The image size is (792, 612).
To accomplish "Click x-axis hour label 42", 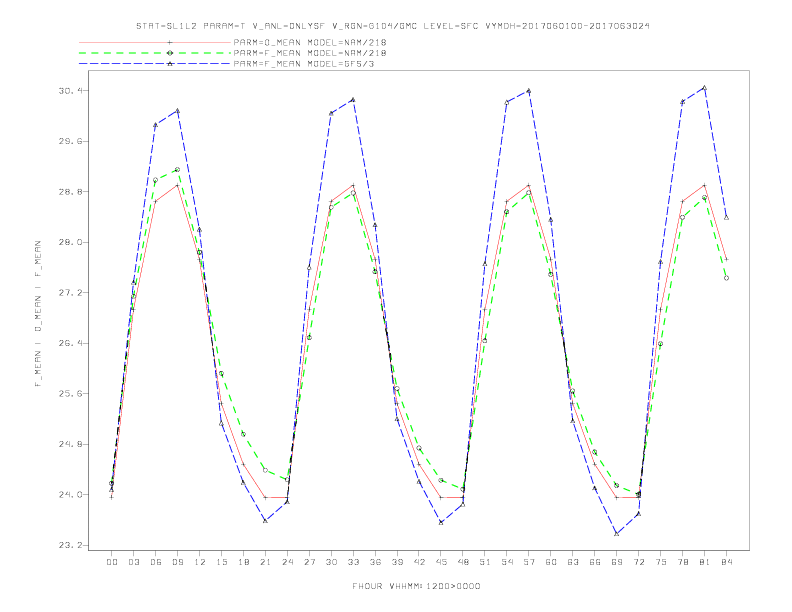I will 419,562.
